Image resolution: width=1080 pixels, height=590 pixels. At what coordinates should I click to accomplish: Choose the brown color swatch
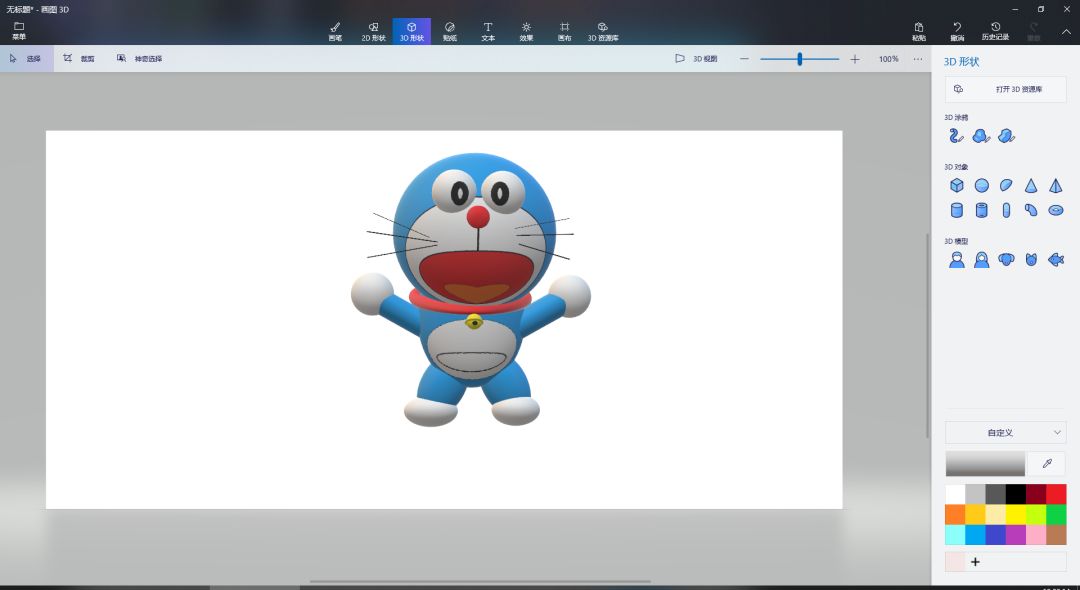click(x=1056, y=534)
